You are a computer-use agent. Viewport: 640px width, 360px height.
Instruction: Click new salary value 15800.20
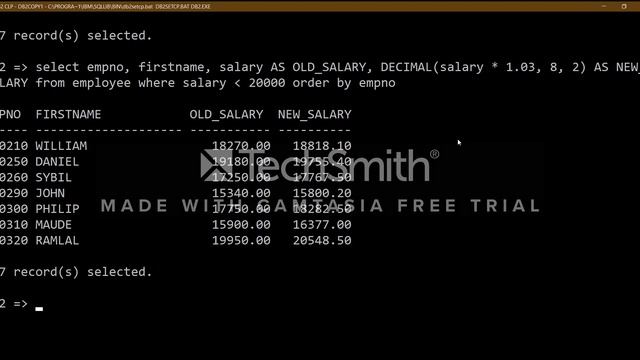coord(322,193)
